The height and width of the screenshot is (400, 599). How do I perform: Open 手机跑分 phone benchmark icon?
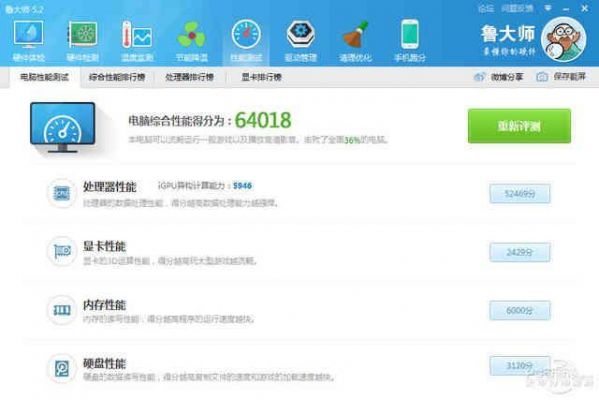point(410,34)
